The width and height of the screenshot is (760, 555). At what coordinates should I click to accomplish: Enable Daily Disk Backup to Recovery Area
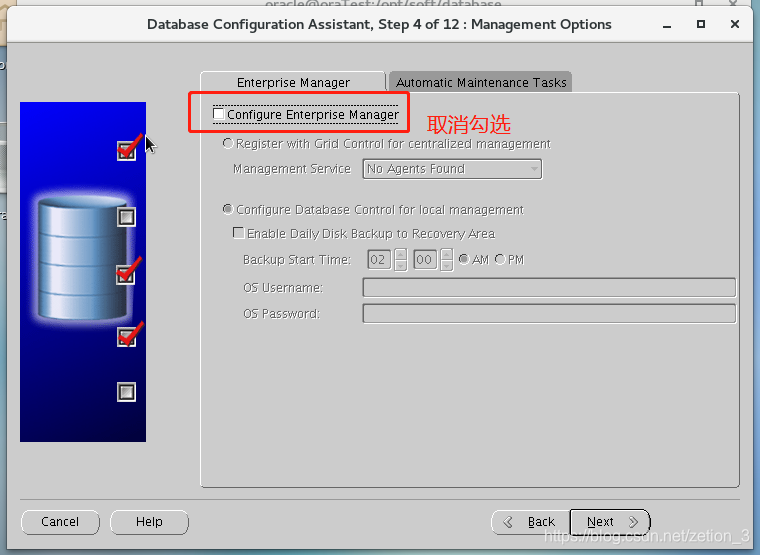point(238,233)
